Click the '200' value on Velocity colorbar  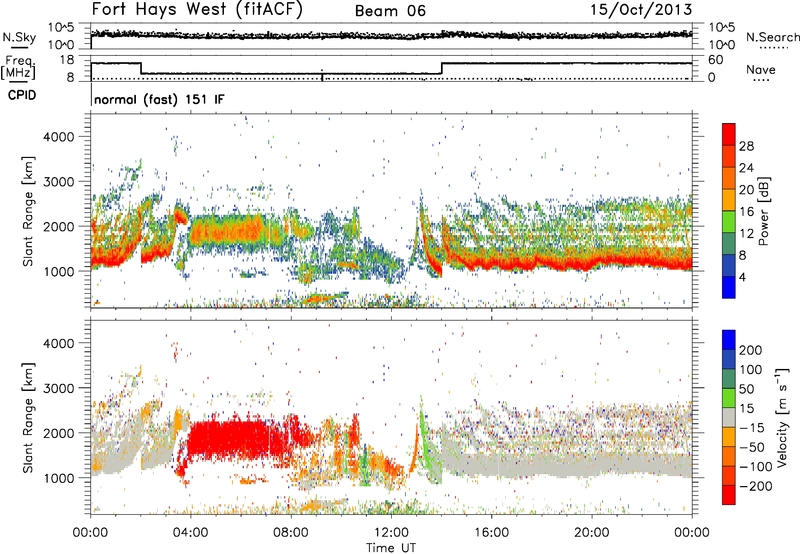(x=751, y=350)
